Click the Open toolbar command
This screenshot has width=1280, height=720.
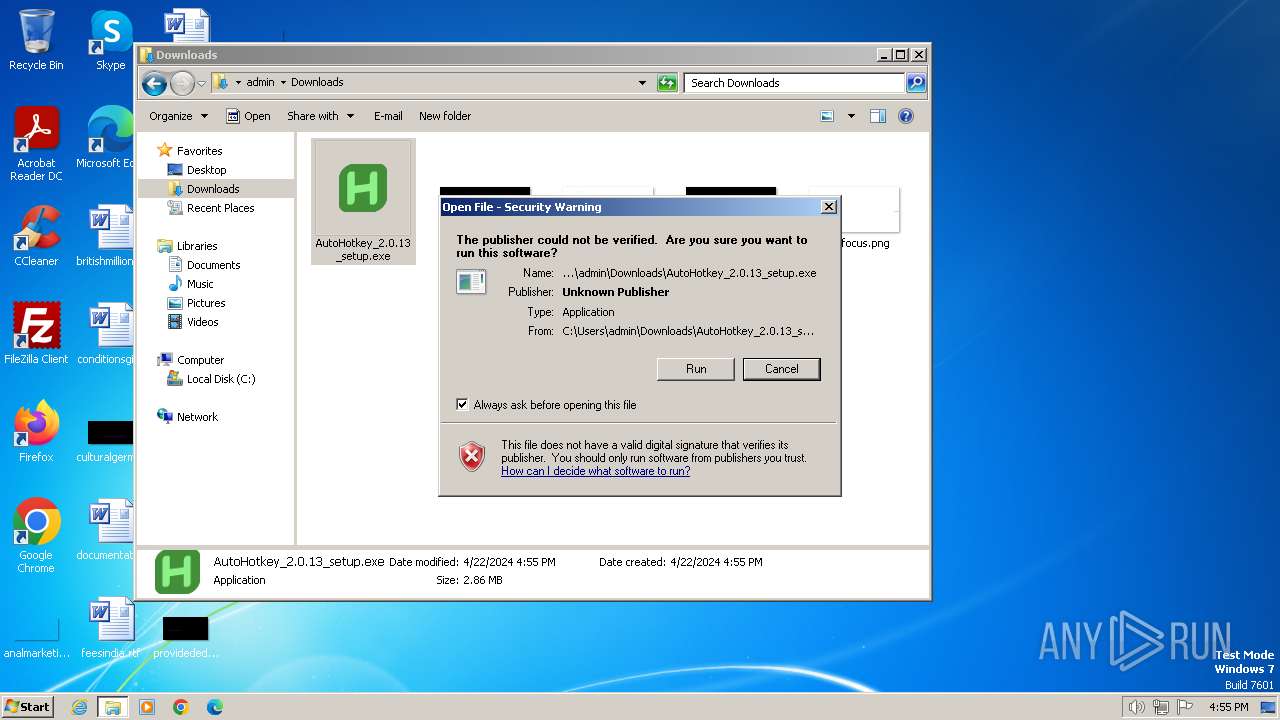point(248,116)
